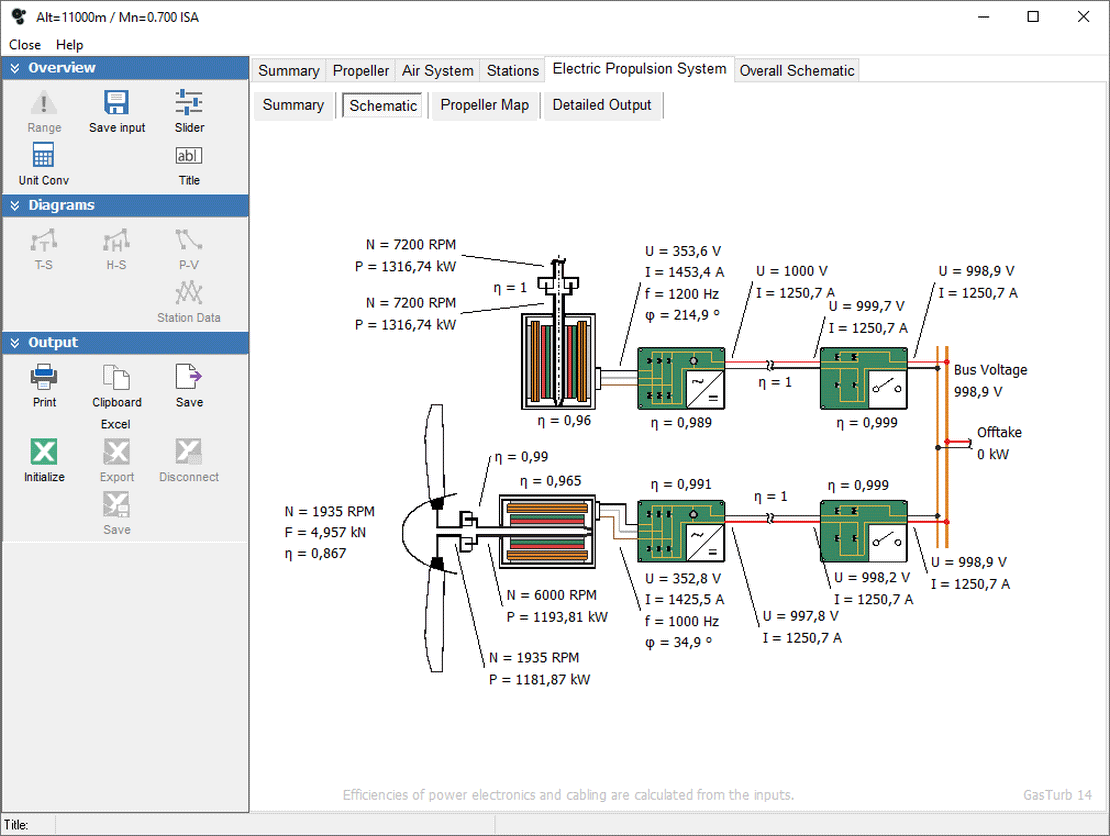Collapse the Overview panel section
1110x836 pixels.
tap(15, 68)
